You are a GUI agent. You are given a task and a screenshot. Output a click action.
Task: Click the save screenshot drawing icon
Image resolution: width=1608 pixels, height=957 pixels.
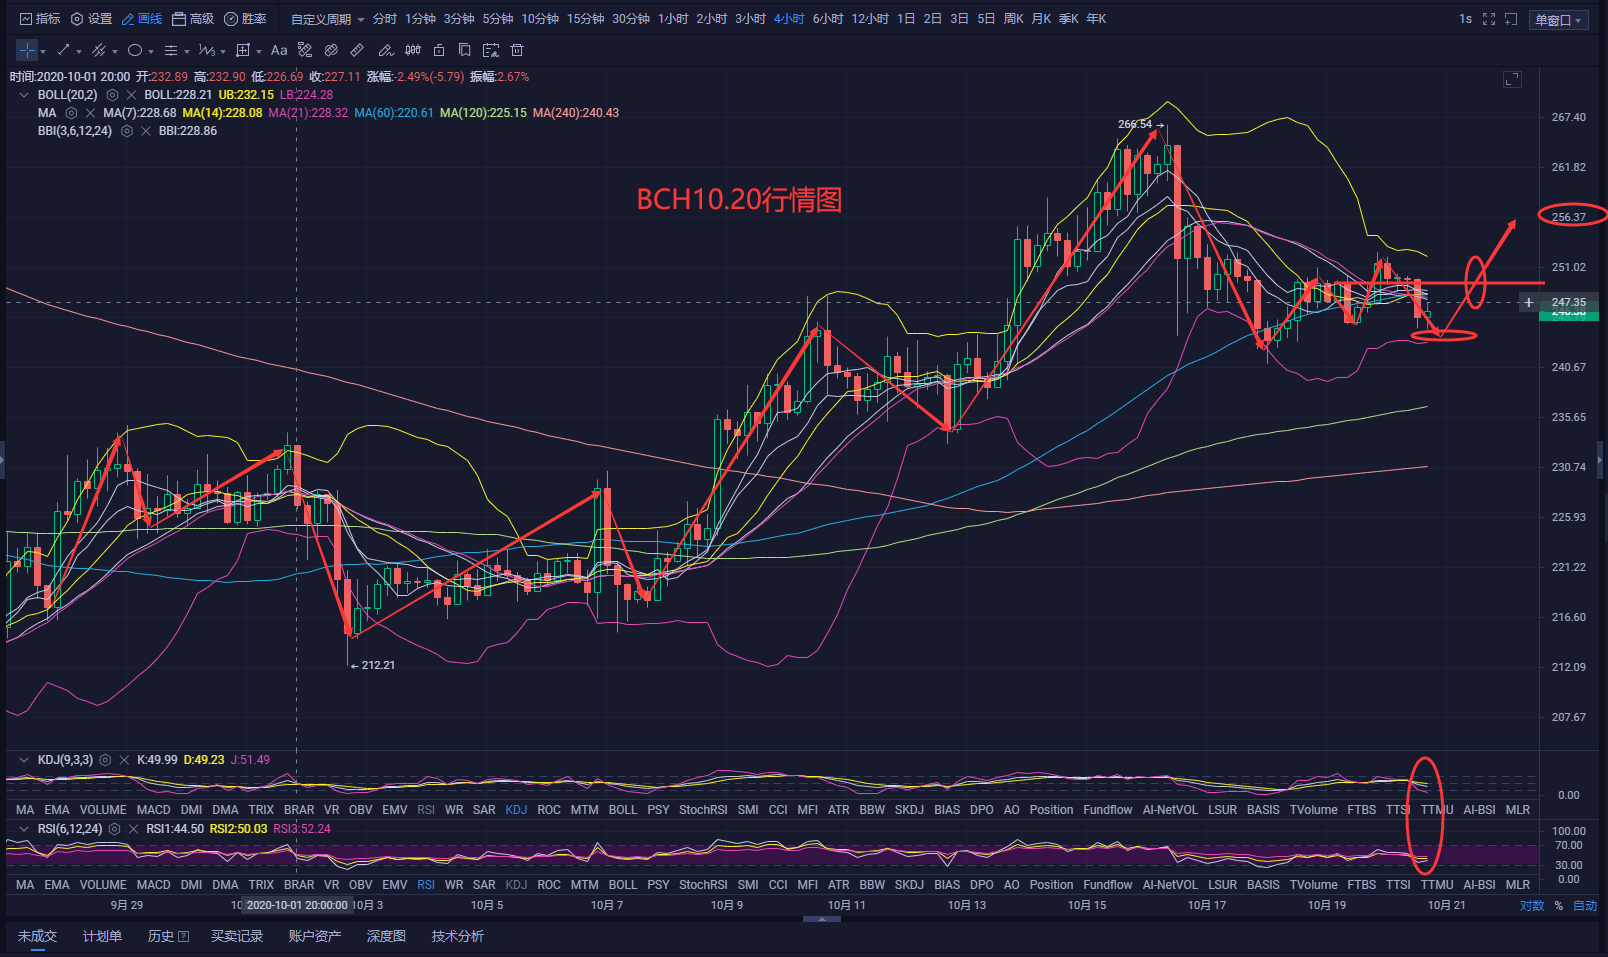pyautogui.click(x=491, y=50)
